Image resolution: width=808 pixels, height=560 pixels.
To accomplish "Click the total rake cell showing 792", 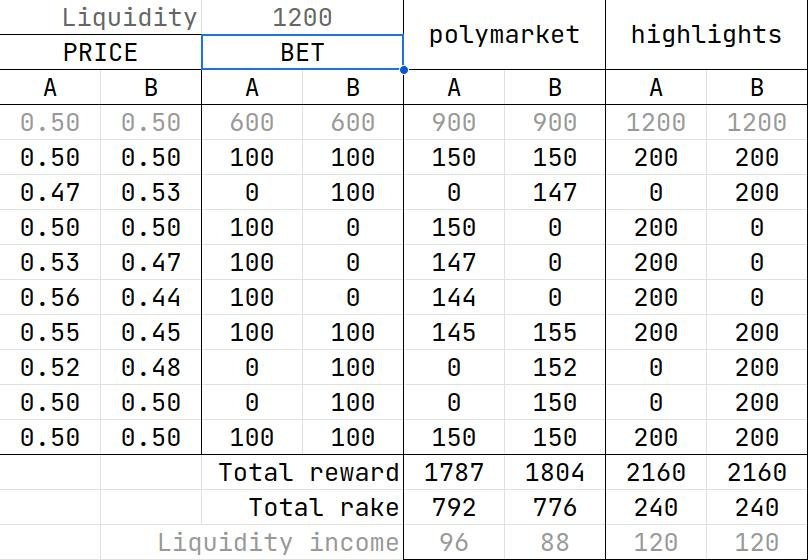I will pos(453,507).
